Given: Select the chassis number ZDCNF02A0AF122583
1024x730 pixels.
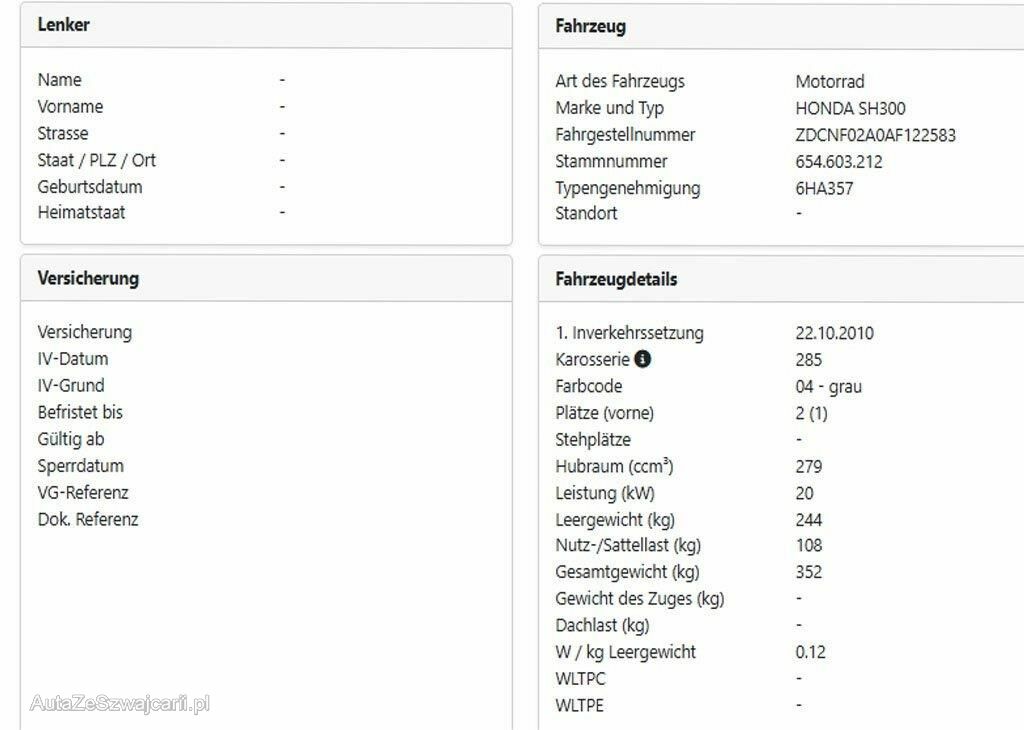Looking at the screenshot, I should [875, 135].
